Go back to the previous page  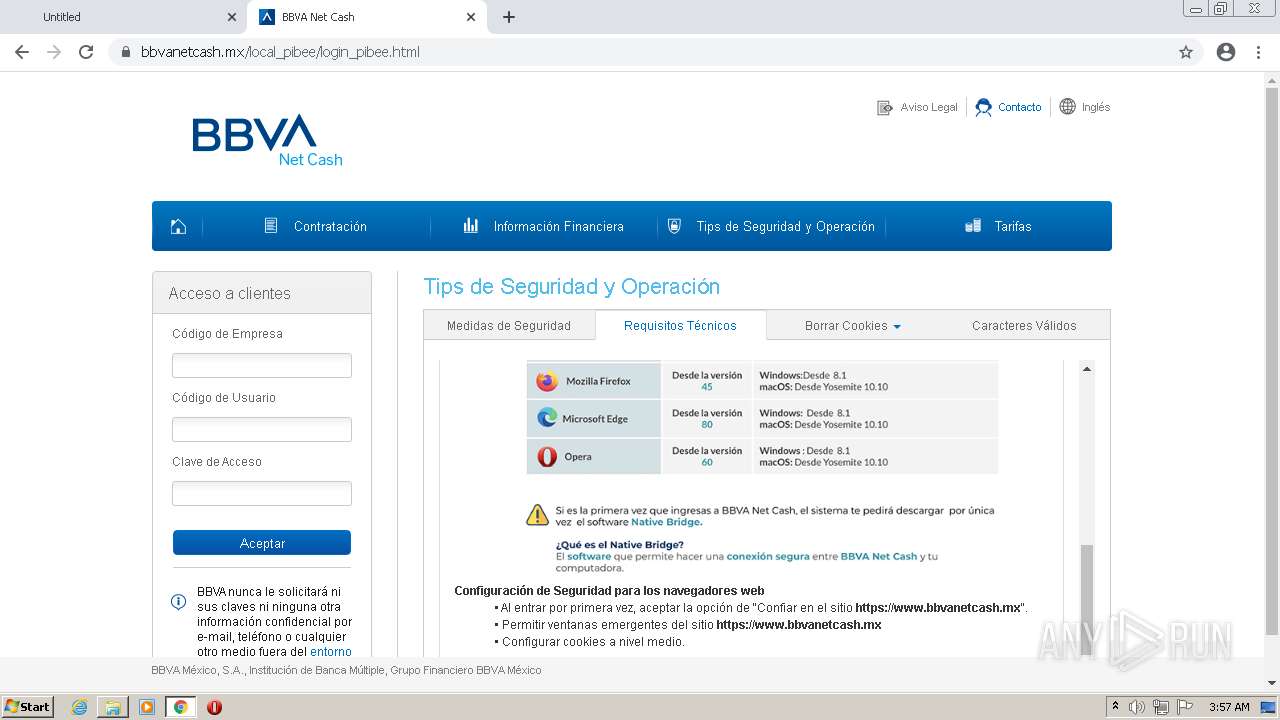tap(22, 52)
